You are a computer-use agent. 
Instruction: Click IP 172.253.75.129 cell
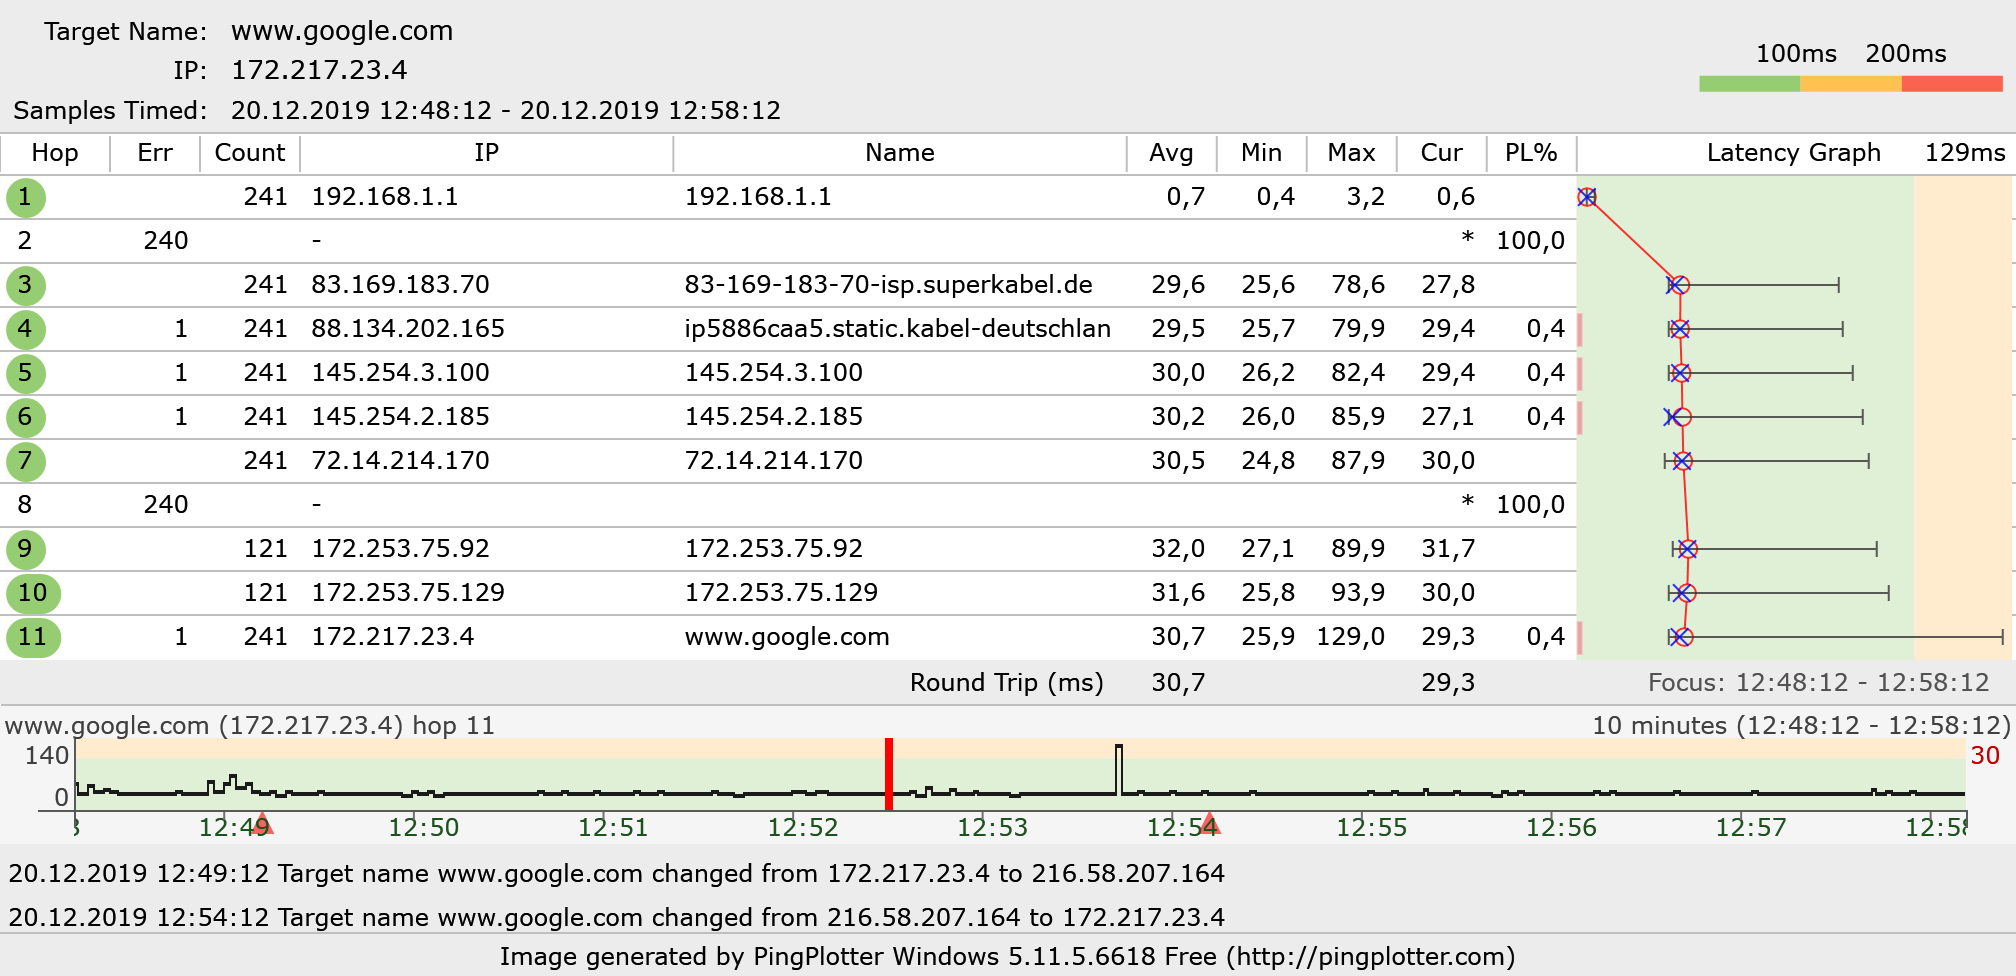point(408,593)
